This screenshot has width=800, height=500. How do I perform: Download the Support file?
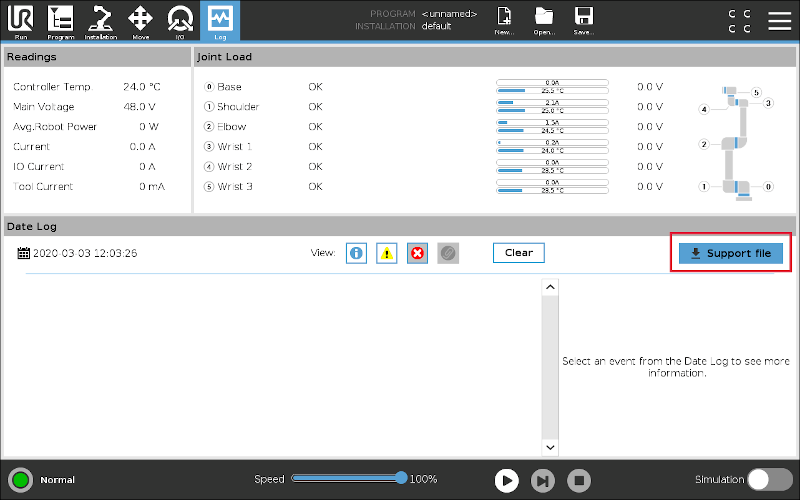[x=731, y=254]
